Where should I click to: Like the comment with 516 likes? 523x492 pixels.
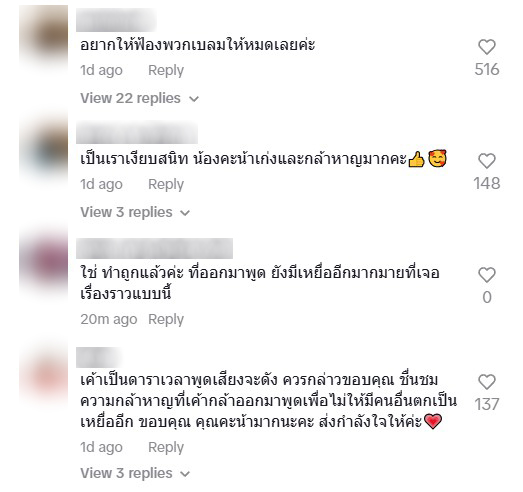(x=487, y=47)
